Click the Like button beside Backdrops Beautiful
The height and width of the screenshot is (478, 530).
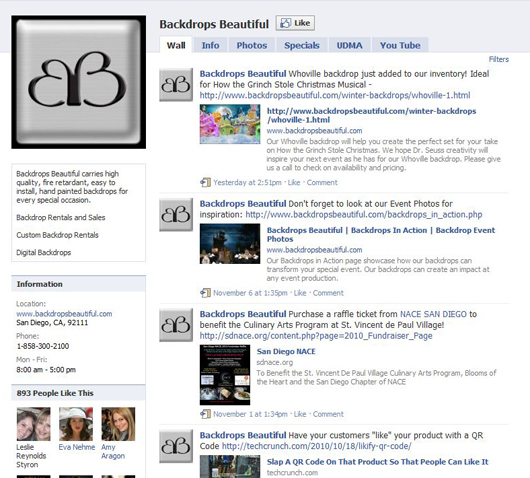[295, 23]
